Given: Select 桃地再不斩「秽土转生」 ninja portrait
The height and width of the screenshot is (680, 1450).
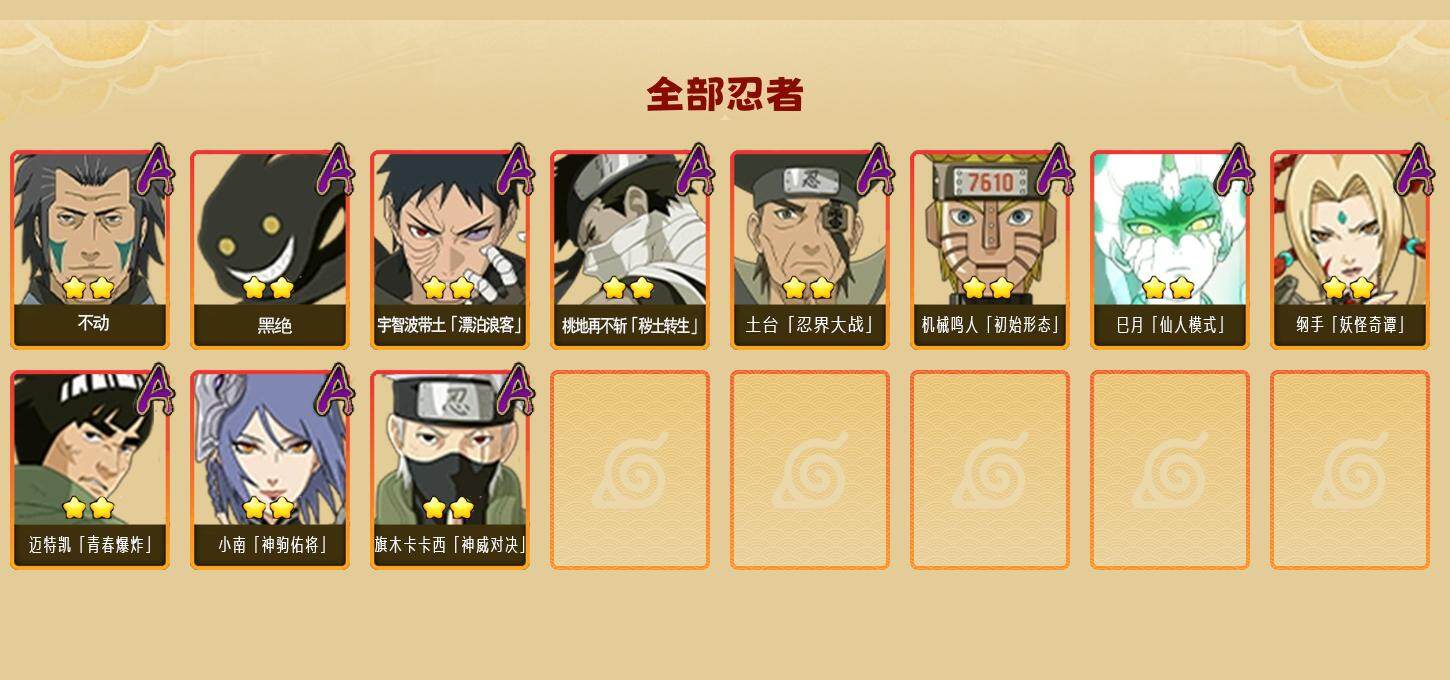Looking at the screenshot, I should pos(630,250).
